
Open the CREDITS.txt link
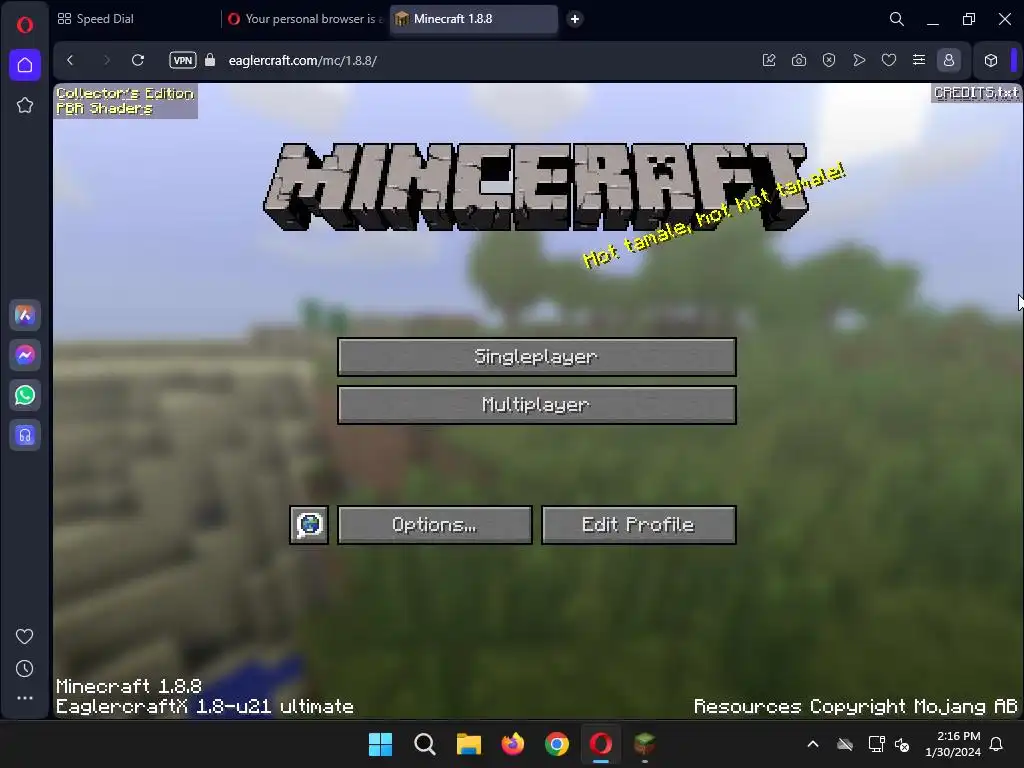[x=976, y=93]
